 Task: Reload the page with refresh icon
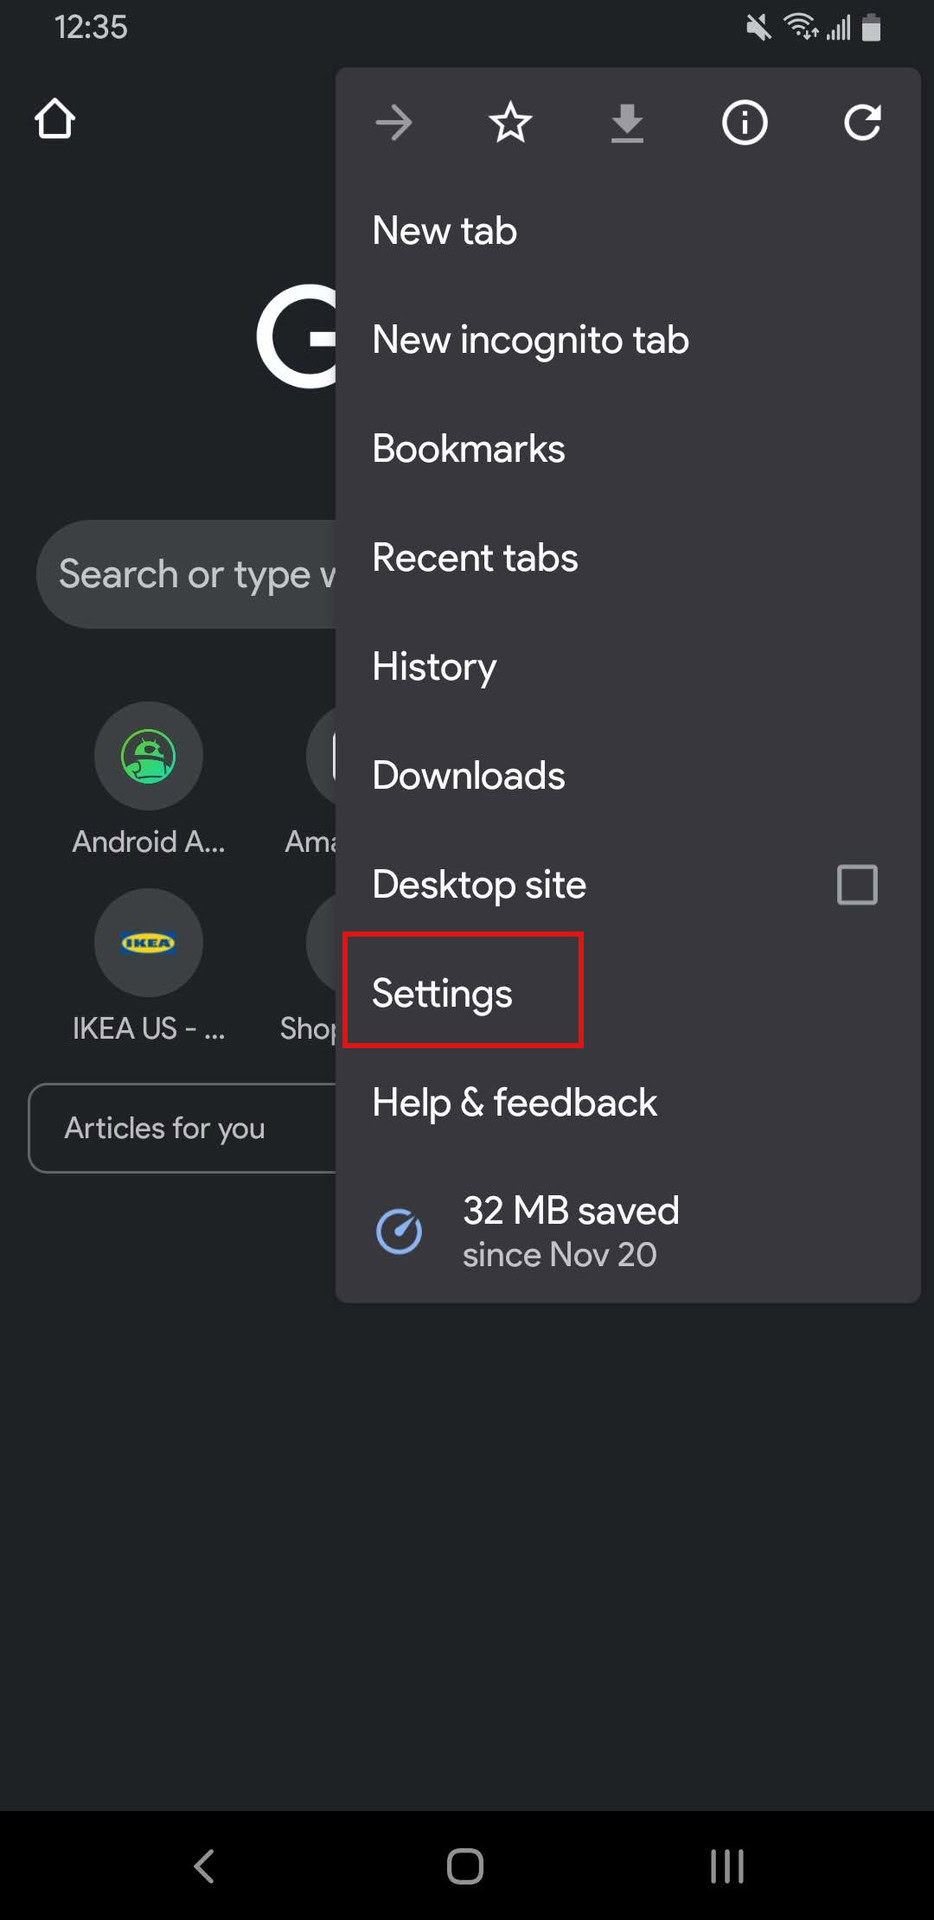tap(862, 123)
